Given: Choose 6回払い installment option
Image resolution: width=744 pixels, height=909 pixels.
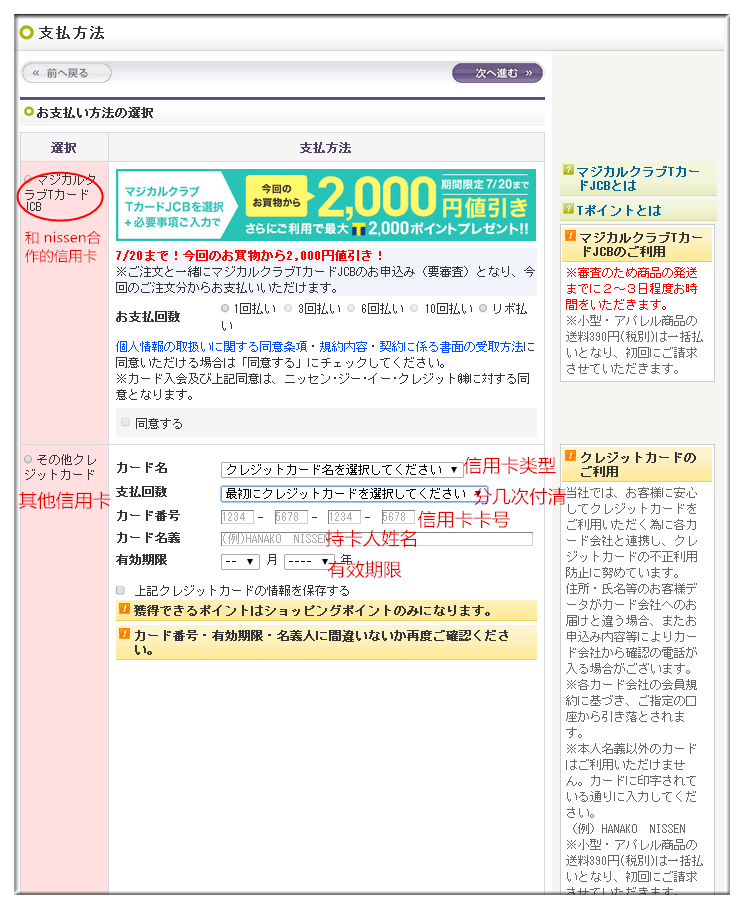Looking at the screenshot, I should coord(351,308).
